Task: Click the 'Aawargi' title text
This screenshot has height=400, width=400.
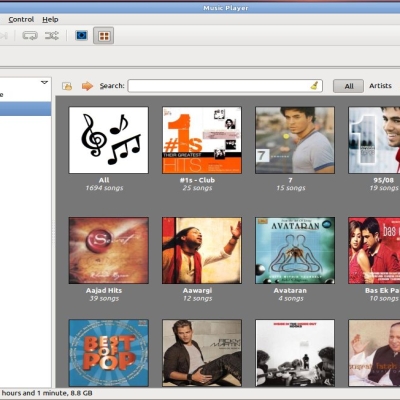Action: point(197,290)
